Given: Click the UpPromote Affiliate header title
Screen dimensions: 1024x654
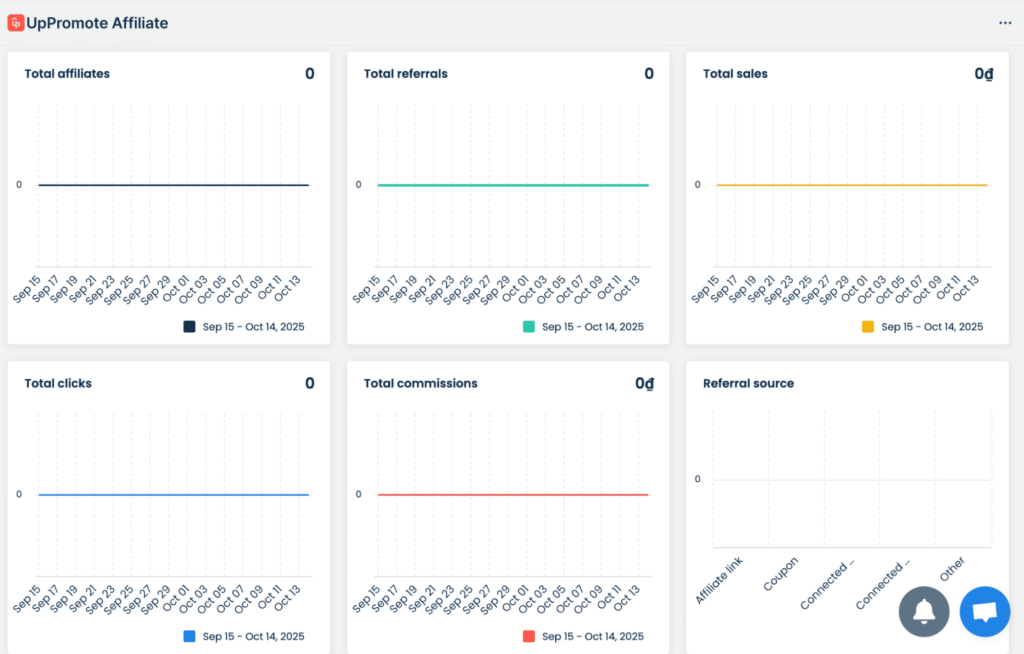Looking at the screenshot, I should [x=98, y=23].
